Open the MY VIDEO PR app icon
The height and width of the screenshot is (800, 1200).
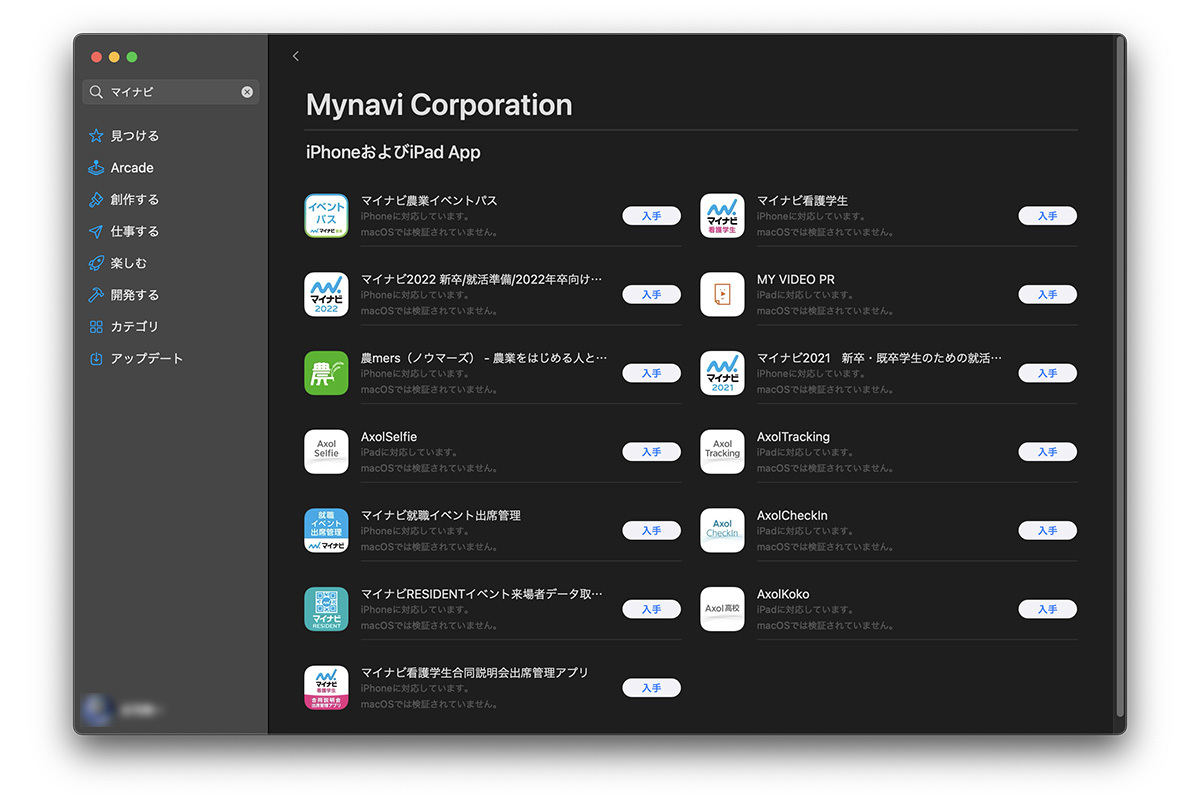pyautogui.click(x=722, y=295)
